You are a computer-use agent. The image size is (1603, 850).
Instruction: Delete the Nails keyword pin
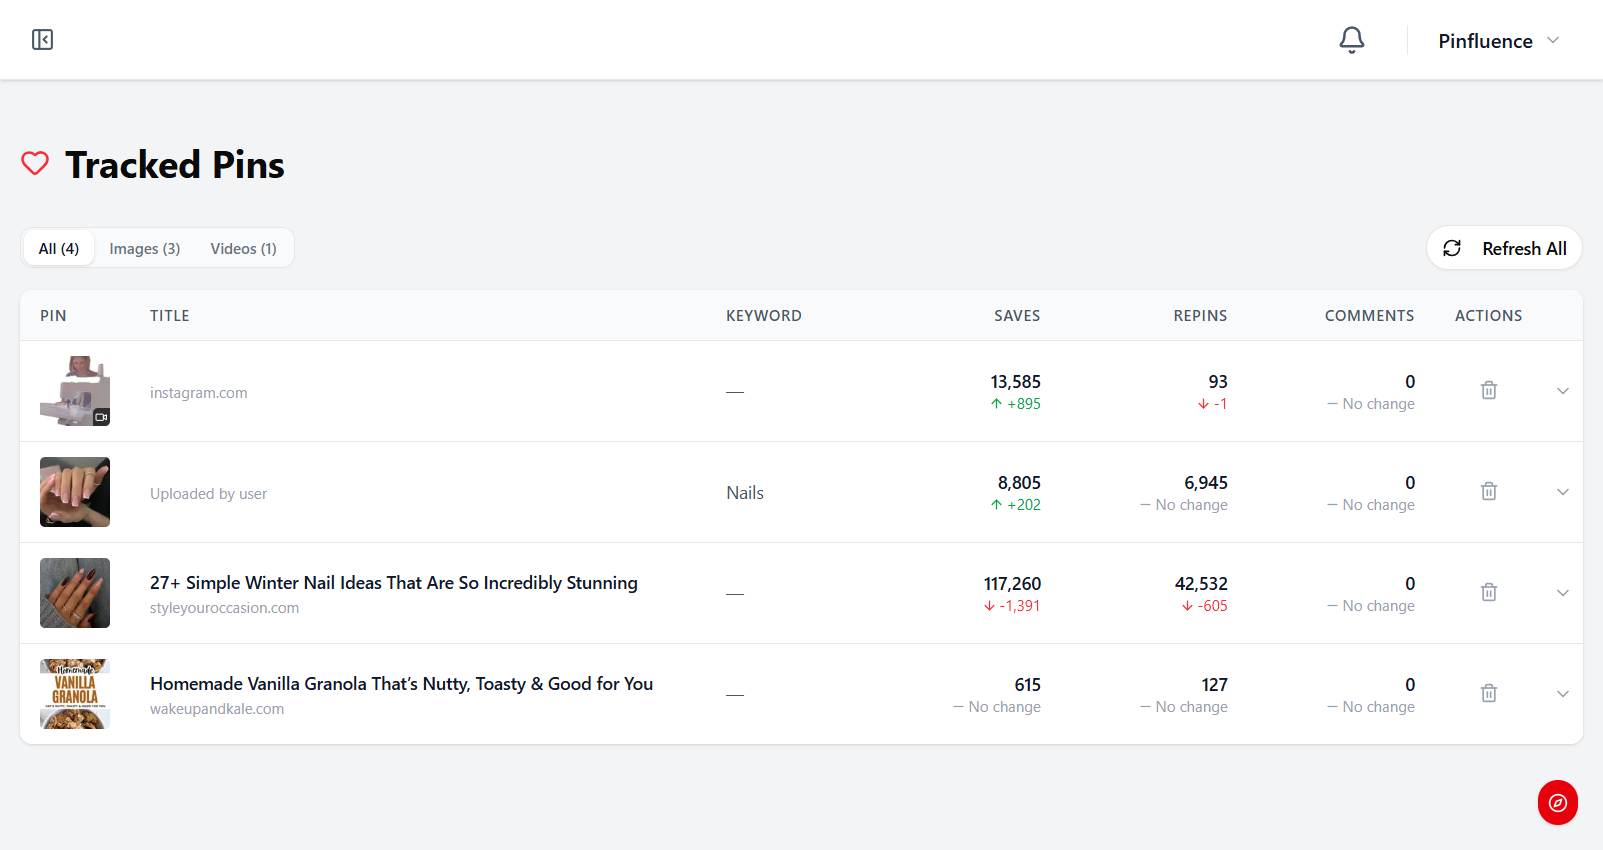1489,491
